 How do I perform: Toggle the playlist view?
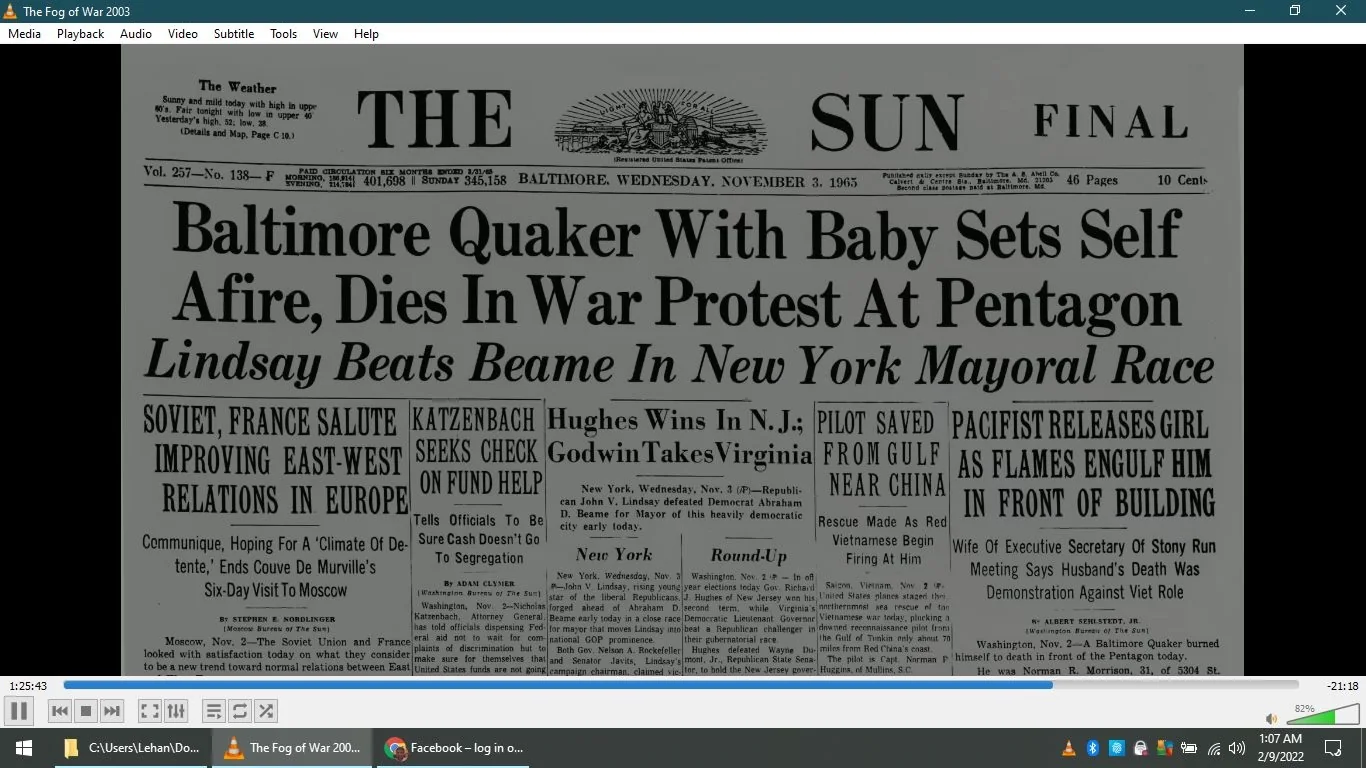(x=214, y=711)
